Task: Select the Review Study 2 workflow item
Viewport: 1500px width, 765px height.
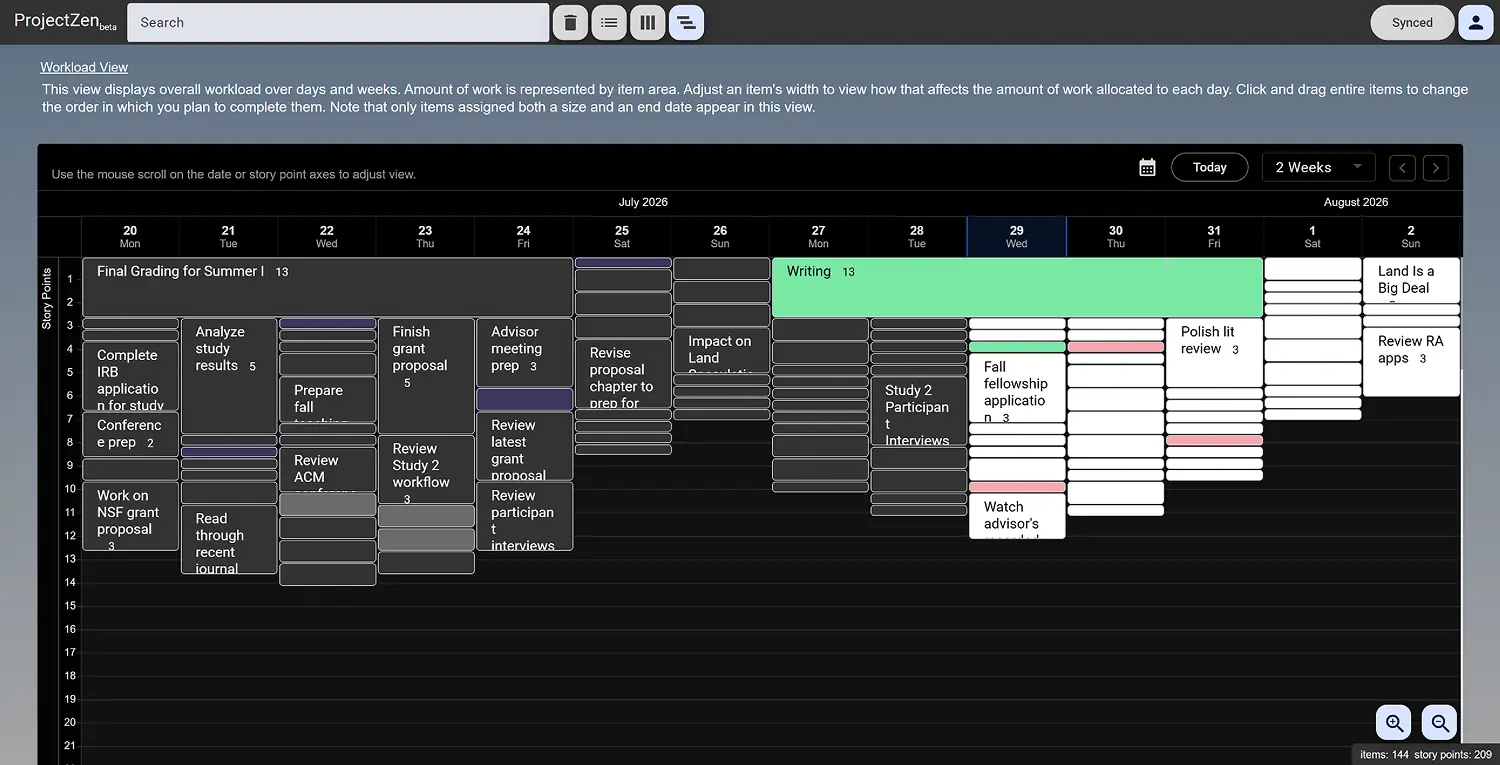Action: pos(426,469)
